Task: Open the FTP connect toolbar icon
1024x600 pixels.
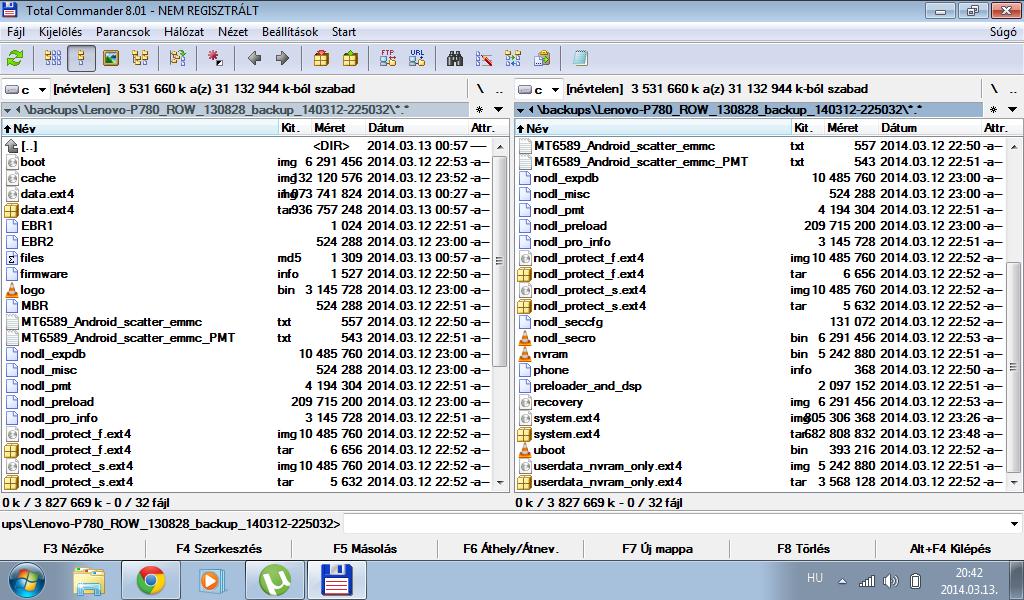Action: [388, 59]
